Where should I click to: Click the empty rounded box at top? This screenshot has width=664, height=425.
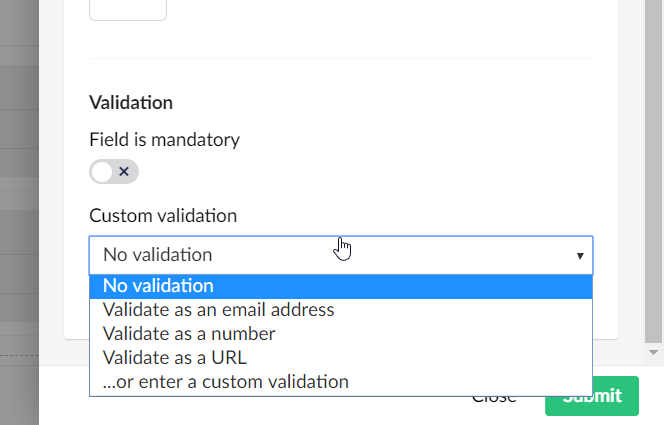point(128,9)
